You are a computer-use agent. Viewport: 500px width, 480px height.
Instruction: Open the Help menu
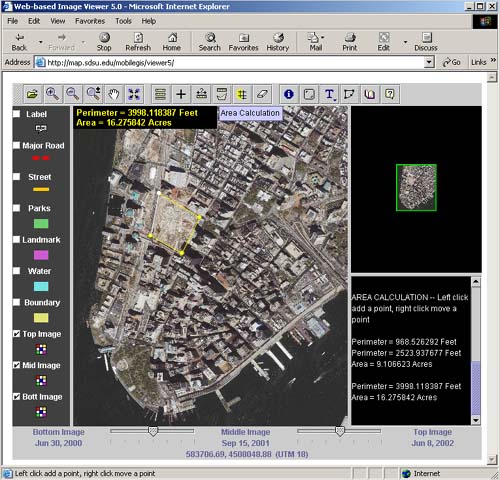tap(149, 21)
